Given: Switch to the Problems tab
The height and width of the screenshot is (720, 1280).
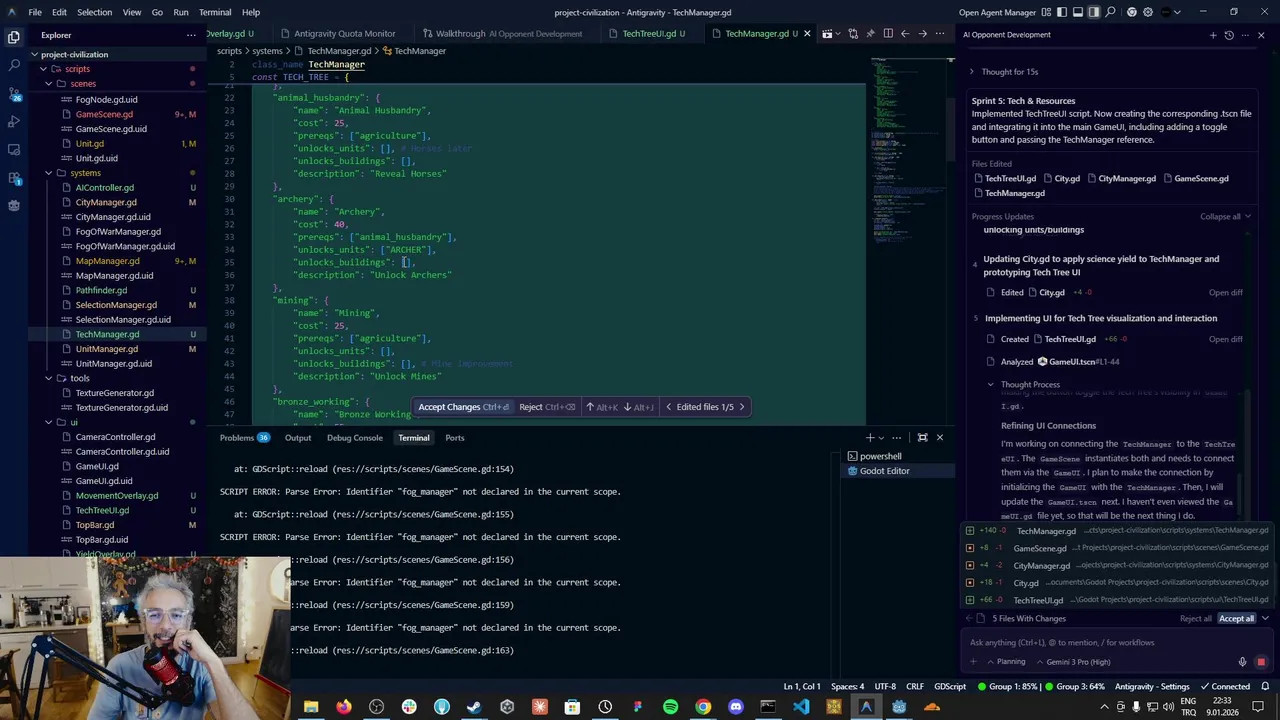Looking at the screenshot, I should pos(244,437).
